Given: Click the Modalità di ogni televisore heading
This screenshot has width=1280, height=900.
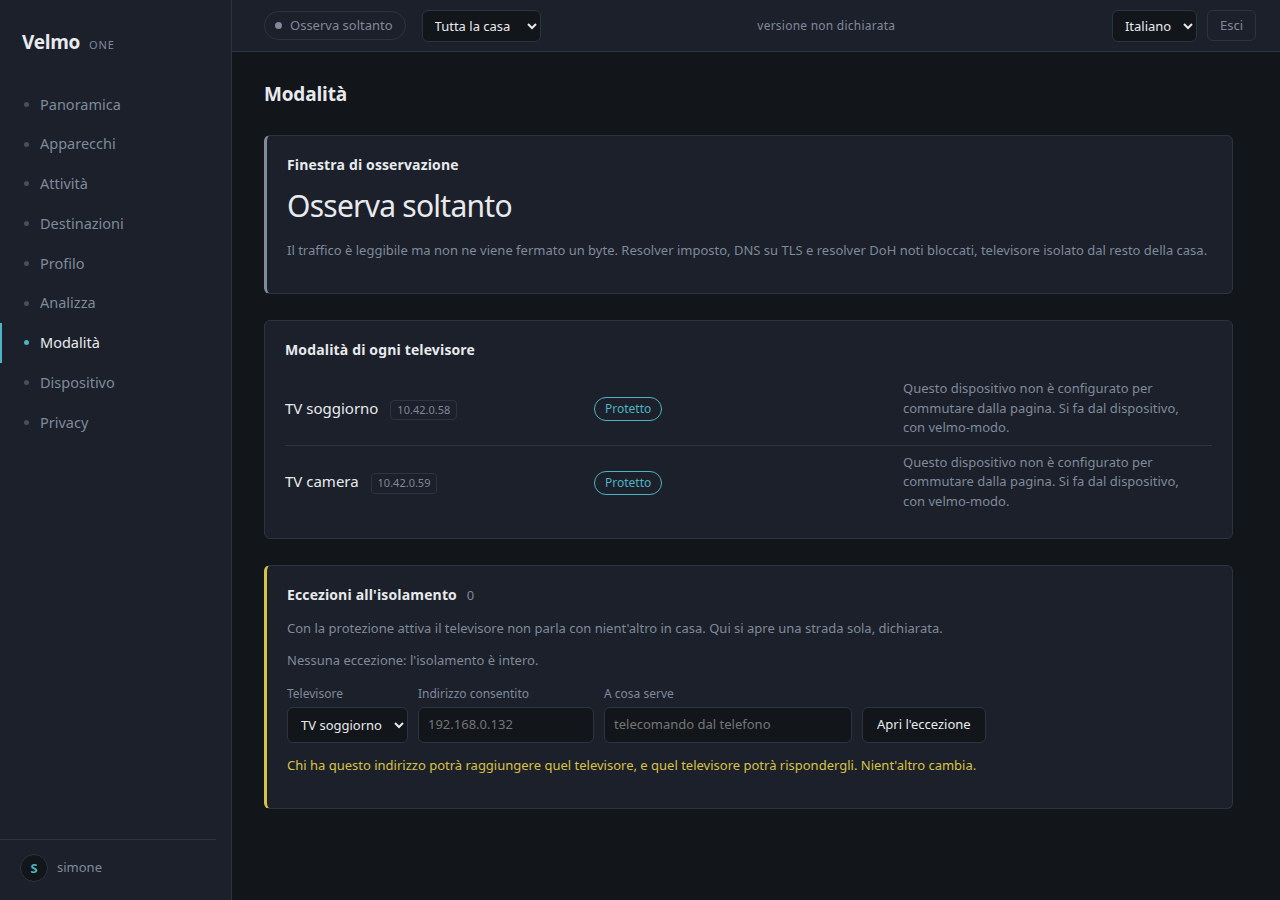Looking at the screenshot, I should 380,350.
